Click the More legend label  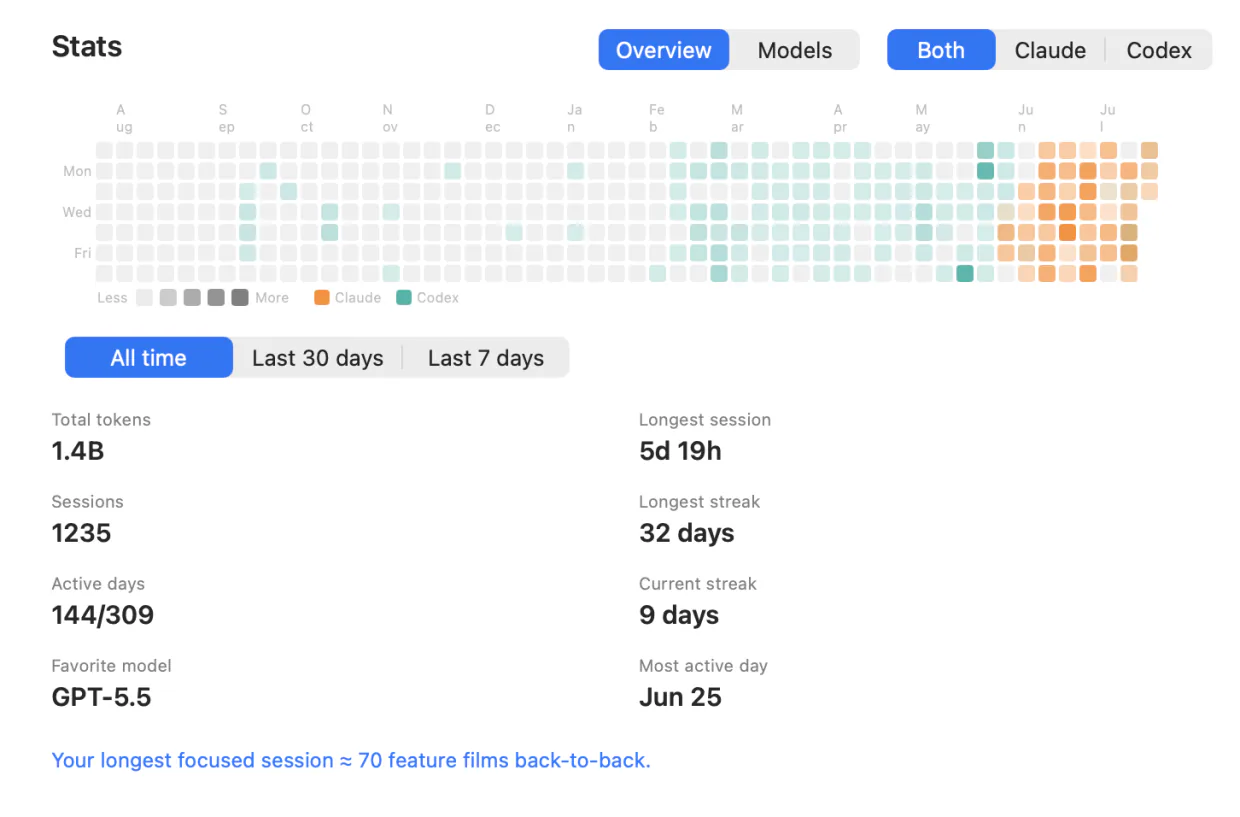point(272,298)
